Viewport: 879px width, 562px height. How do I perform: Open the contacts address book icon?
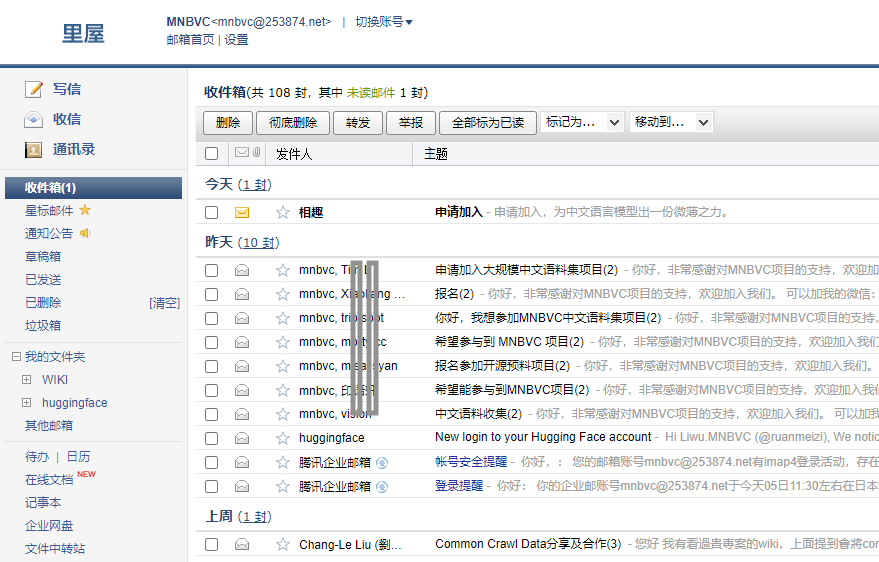(34, 149)
